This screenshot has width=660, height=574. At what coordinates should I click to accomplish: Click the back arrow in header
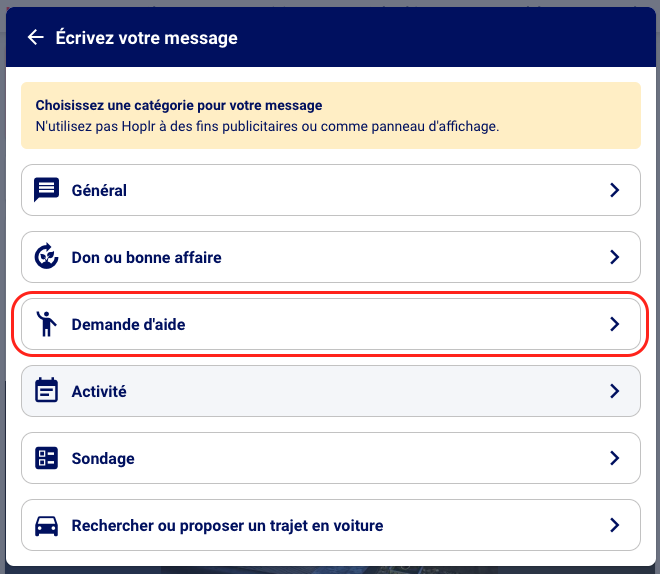tap(36, 38)
